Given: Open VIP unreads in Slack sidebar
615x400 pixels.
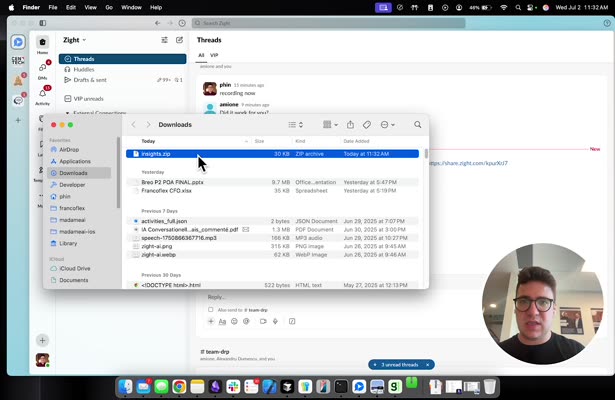Looking at the screenshot, I should [x=88, y=99].
